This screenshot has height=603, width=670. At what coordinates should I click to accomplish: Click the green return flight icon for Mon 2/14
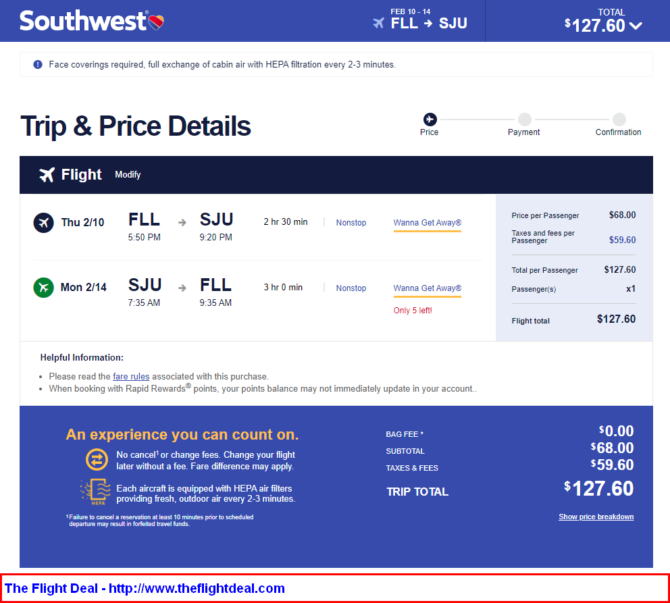[x=44, y=288]
